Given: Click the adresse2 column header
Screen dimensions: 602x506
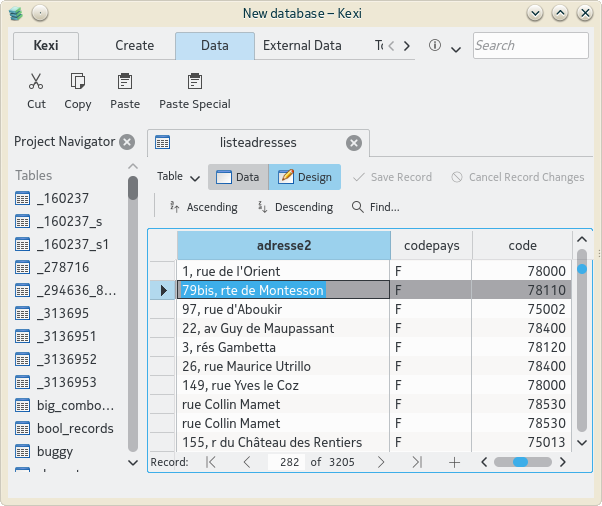Looking at the screenshot, I should [x=283, y=245].
